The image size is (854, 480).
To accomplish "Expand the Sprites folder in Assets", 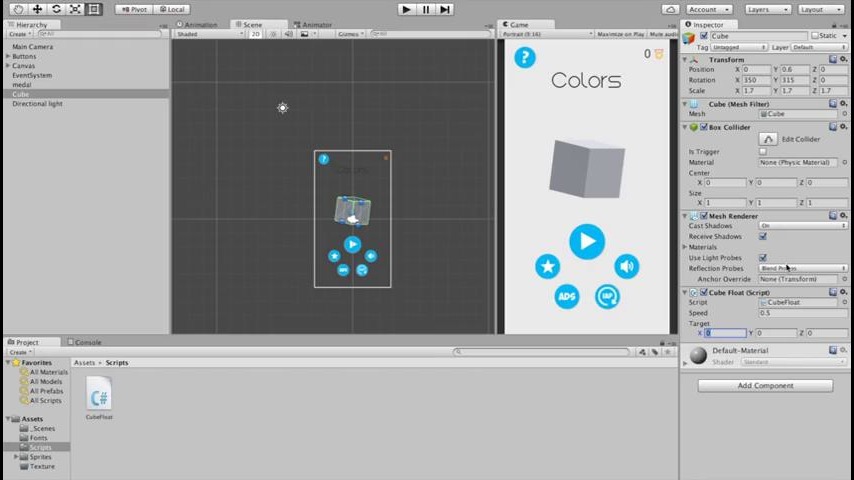I will tap(17, 457).
